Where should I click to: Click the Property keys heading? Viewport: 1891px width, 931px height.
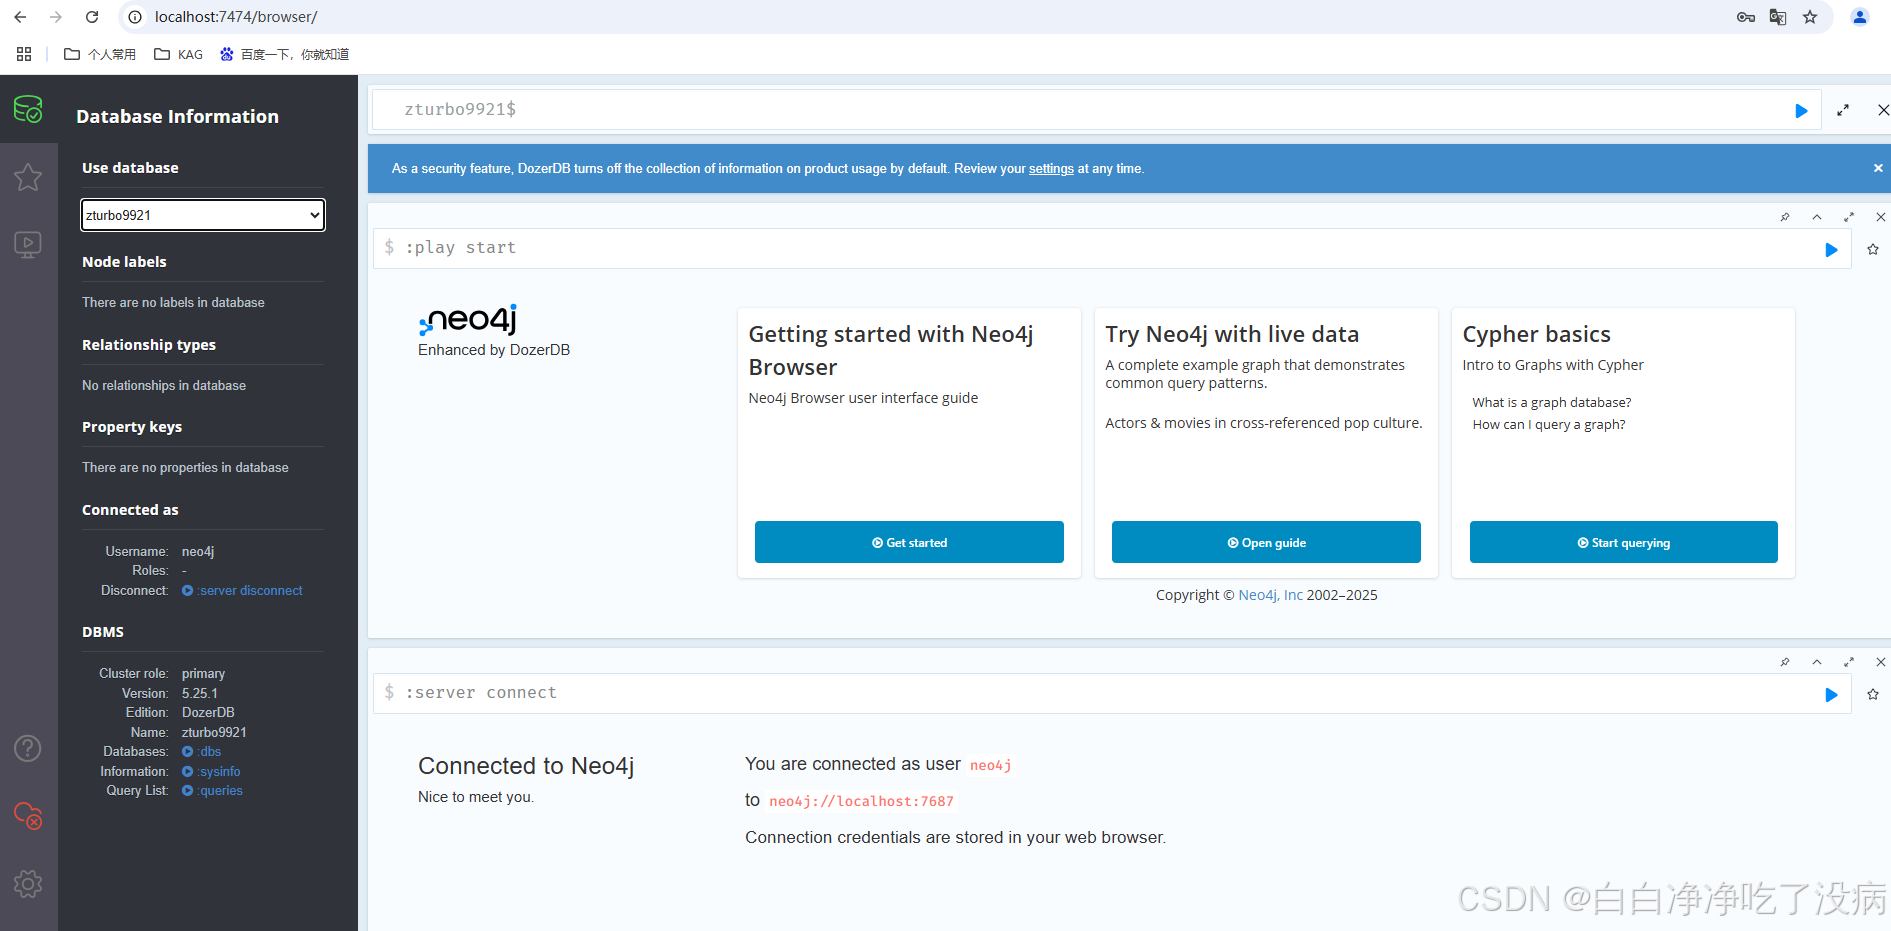[132, 427]
